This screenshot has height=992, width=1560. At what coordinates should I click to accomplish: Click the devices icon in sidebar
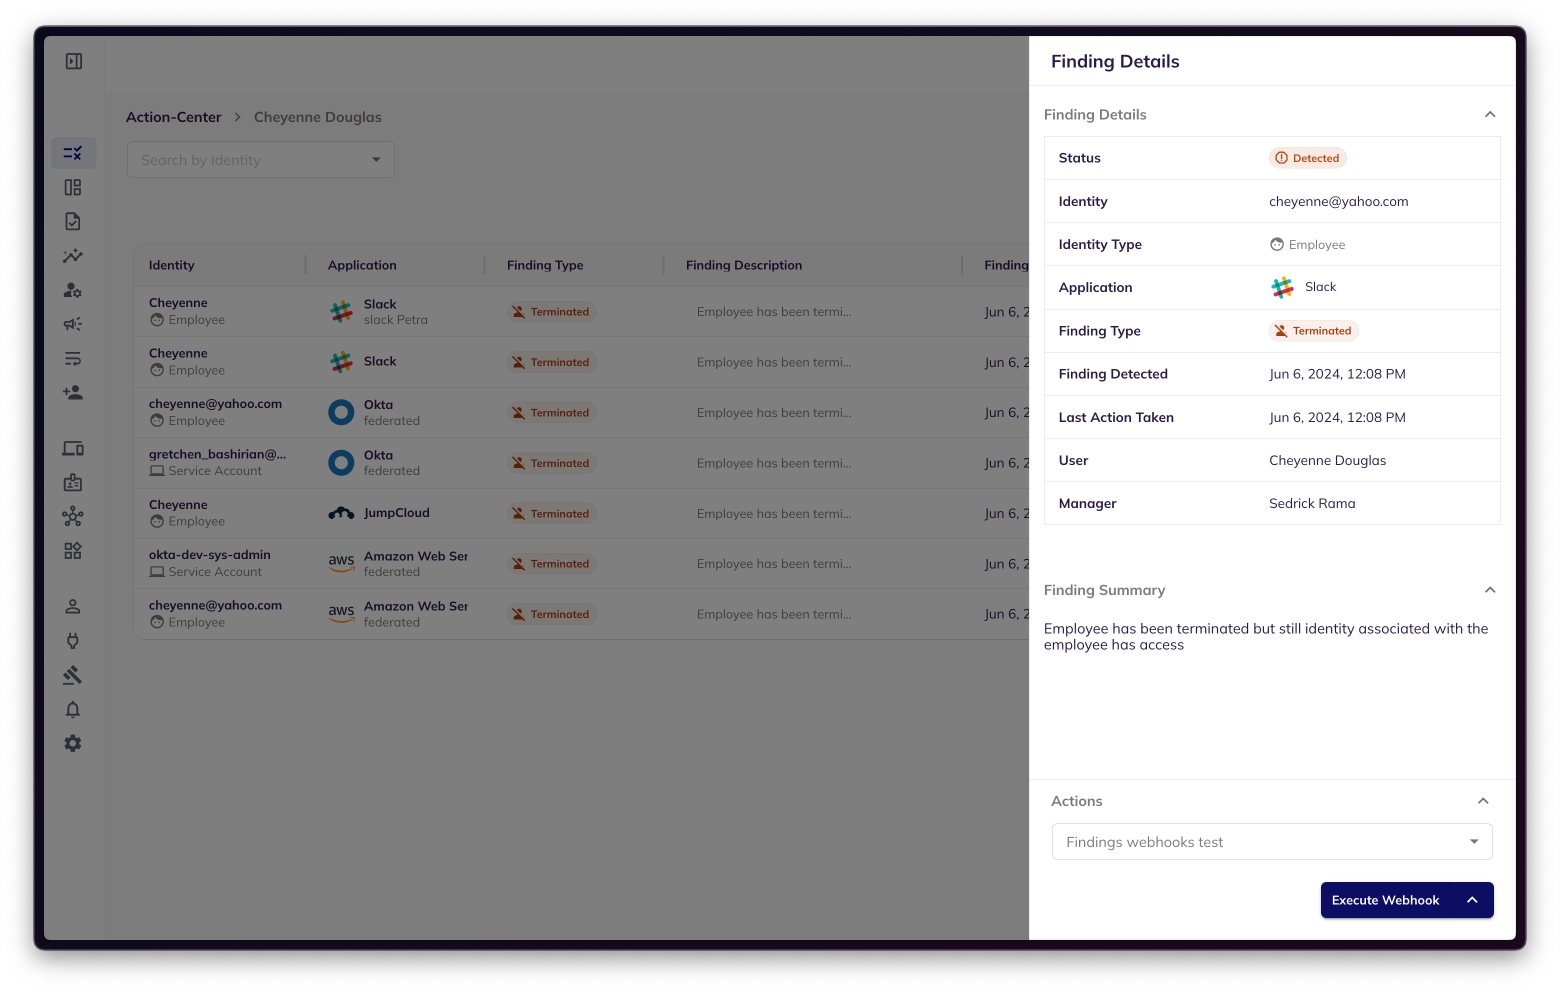[73, 449]
